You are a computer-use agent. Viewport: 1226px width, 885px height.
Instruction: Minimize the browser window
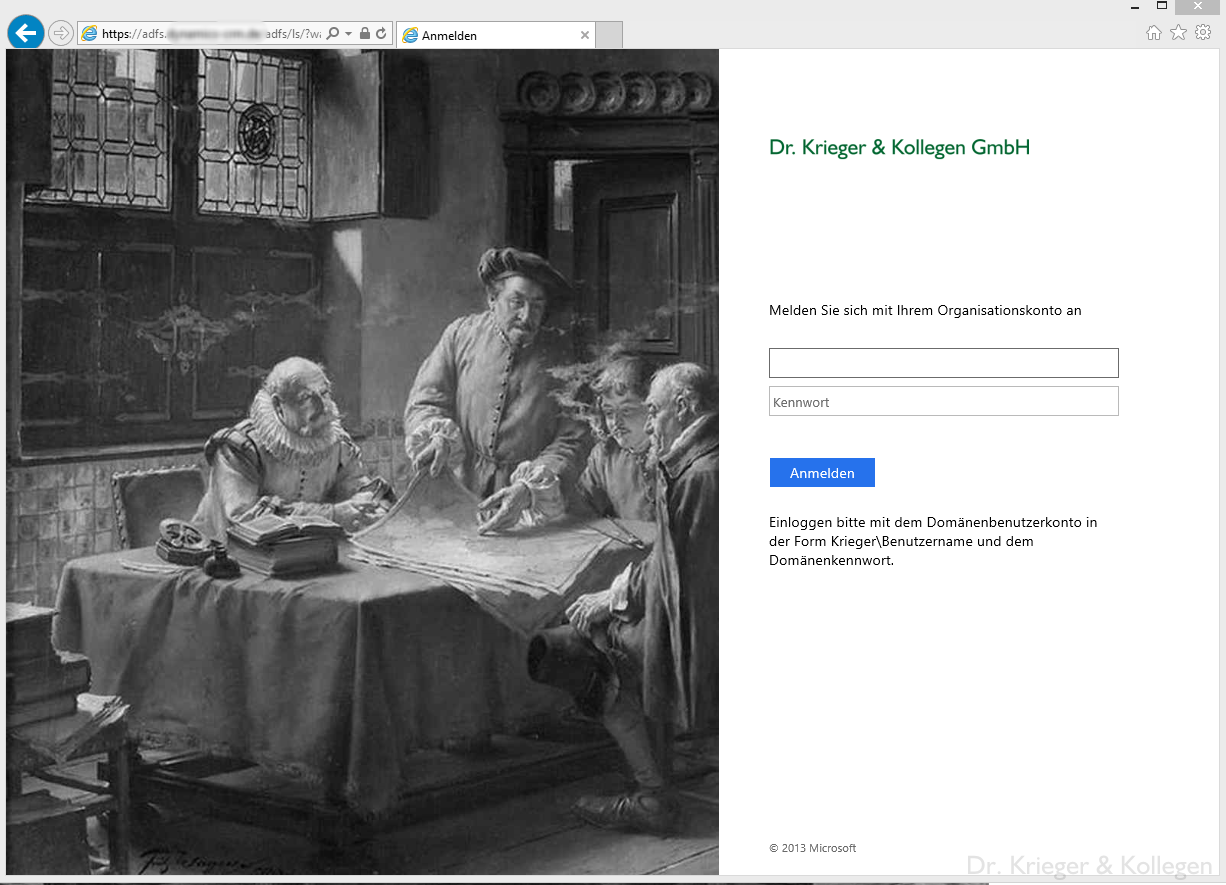[x=1135, y=7]
